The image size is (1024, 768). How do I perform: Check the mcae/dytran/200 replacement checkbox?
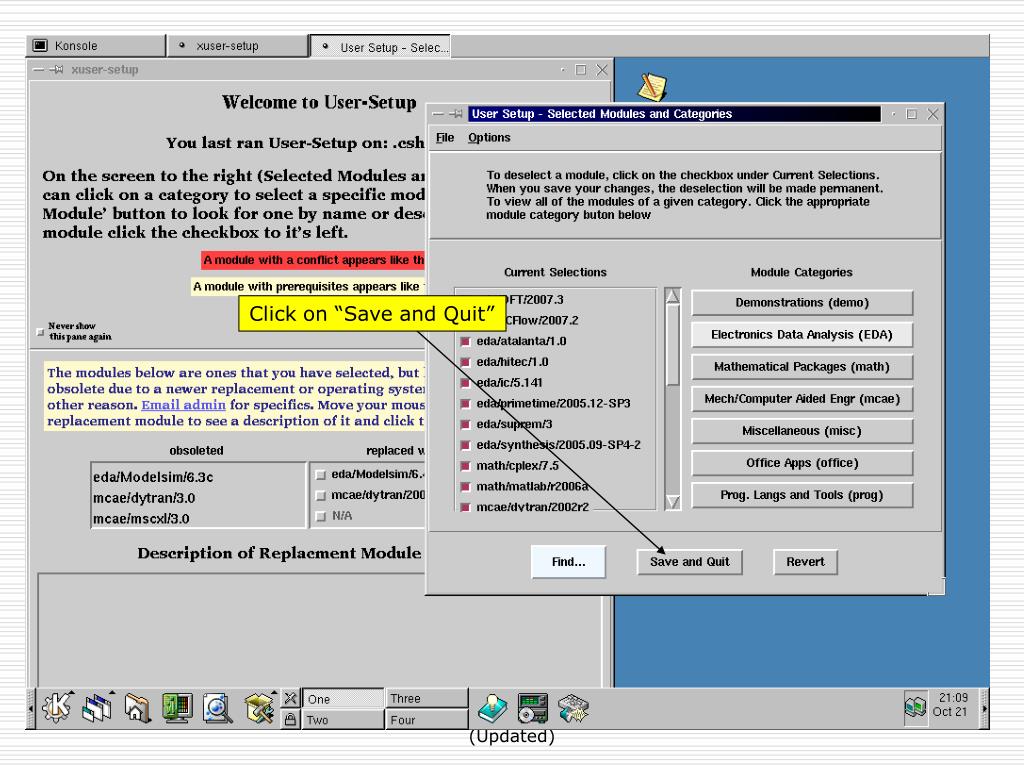tap(320, 495)
